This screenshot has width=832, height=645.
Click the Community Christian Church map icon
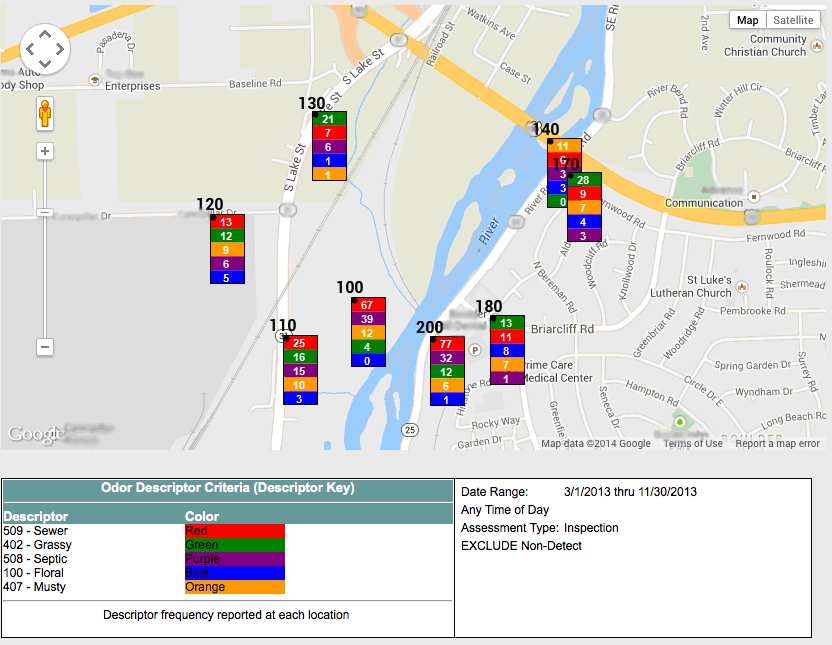point(817,46)
